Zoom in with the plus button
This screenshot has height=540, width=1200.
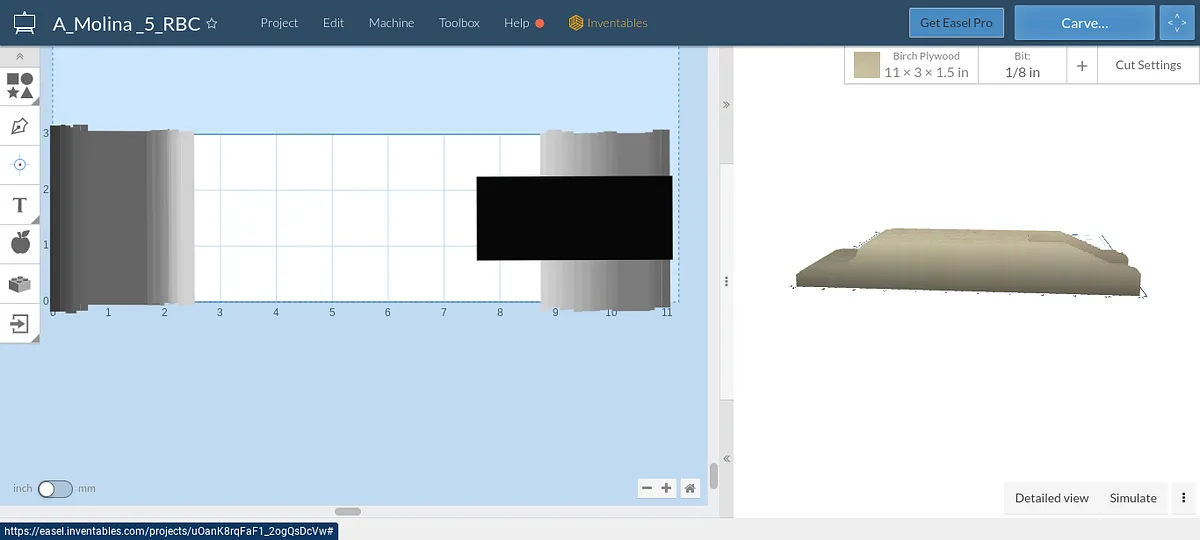[667, 488]
